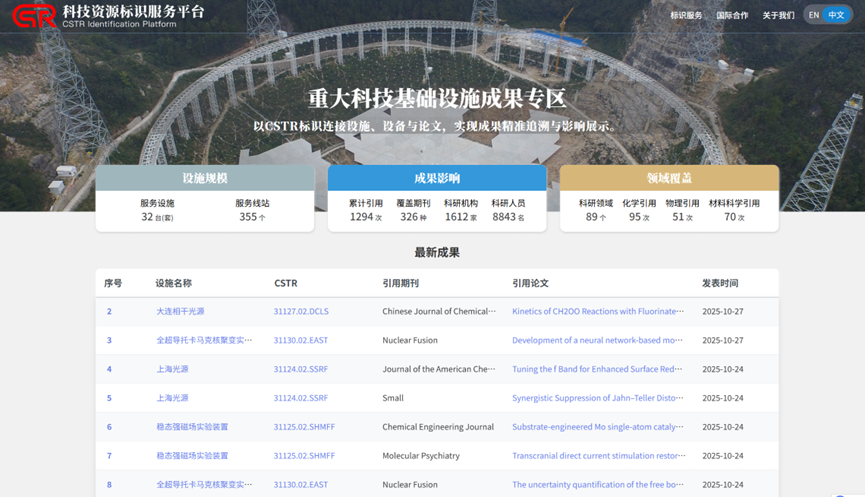865x497 pixels.
Task: Open the 大连相干光源 facility link
Action: click(x=180, y=311)
